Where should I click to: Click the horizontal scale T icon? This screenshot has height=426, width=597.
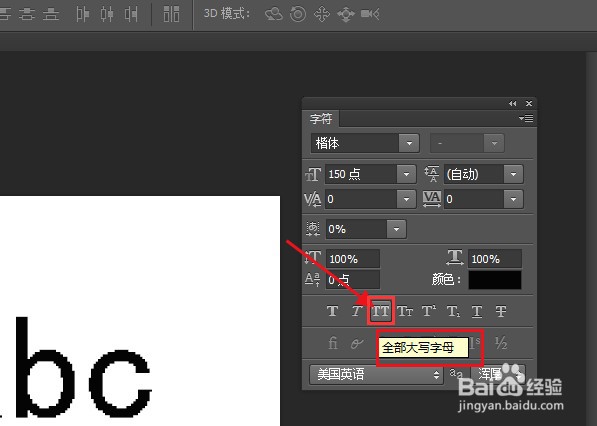pyautogui.click(x=455, y=258)
